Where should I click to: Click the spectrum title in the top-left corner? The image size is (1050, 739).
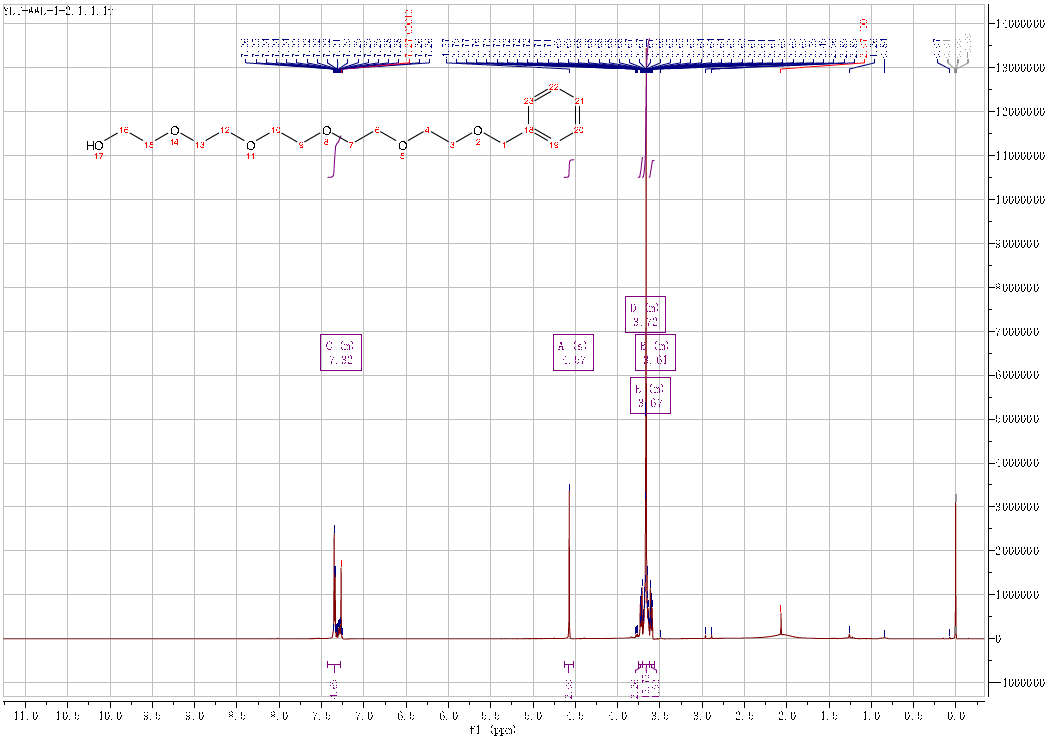click(58, 11)
